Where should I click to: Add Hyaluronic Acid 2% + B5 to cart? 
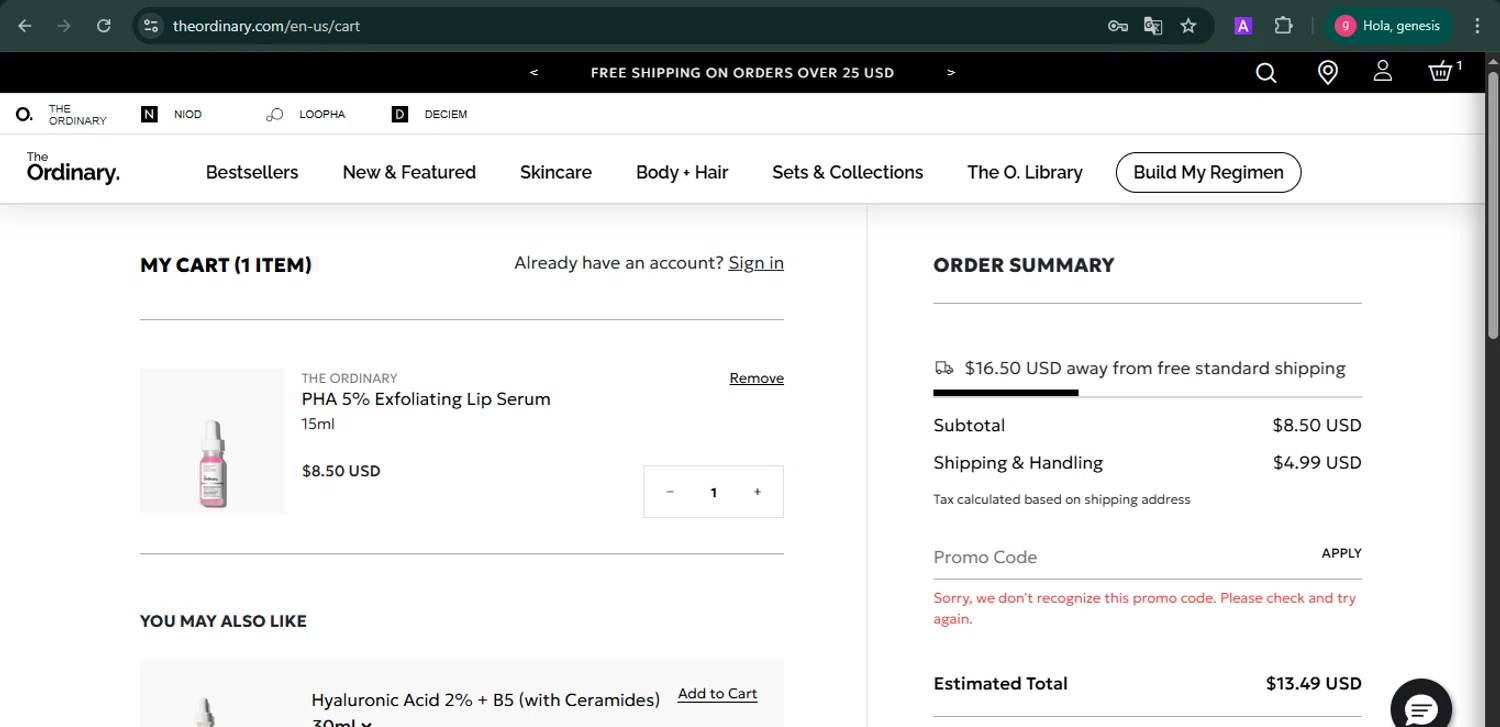pyautogui.click(x=717, y=693)
